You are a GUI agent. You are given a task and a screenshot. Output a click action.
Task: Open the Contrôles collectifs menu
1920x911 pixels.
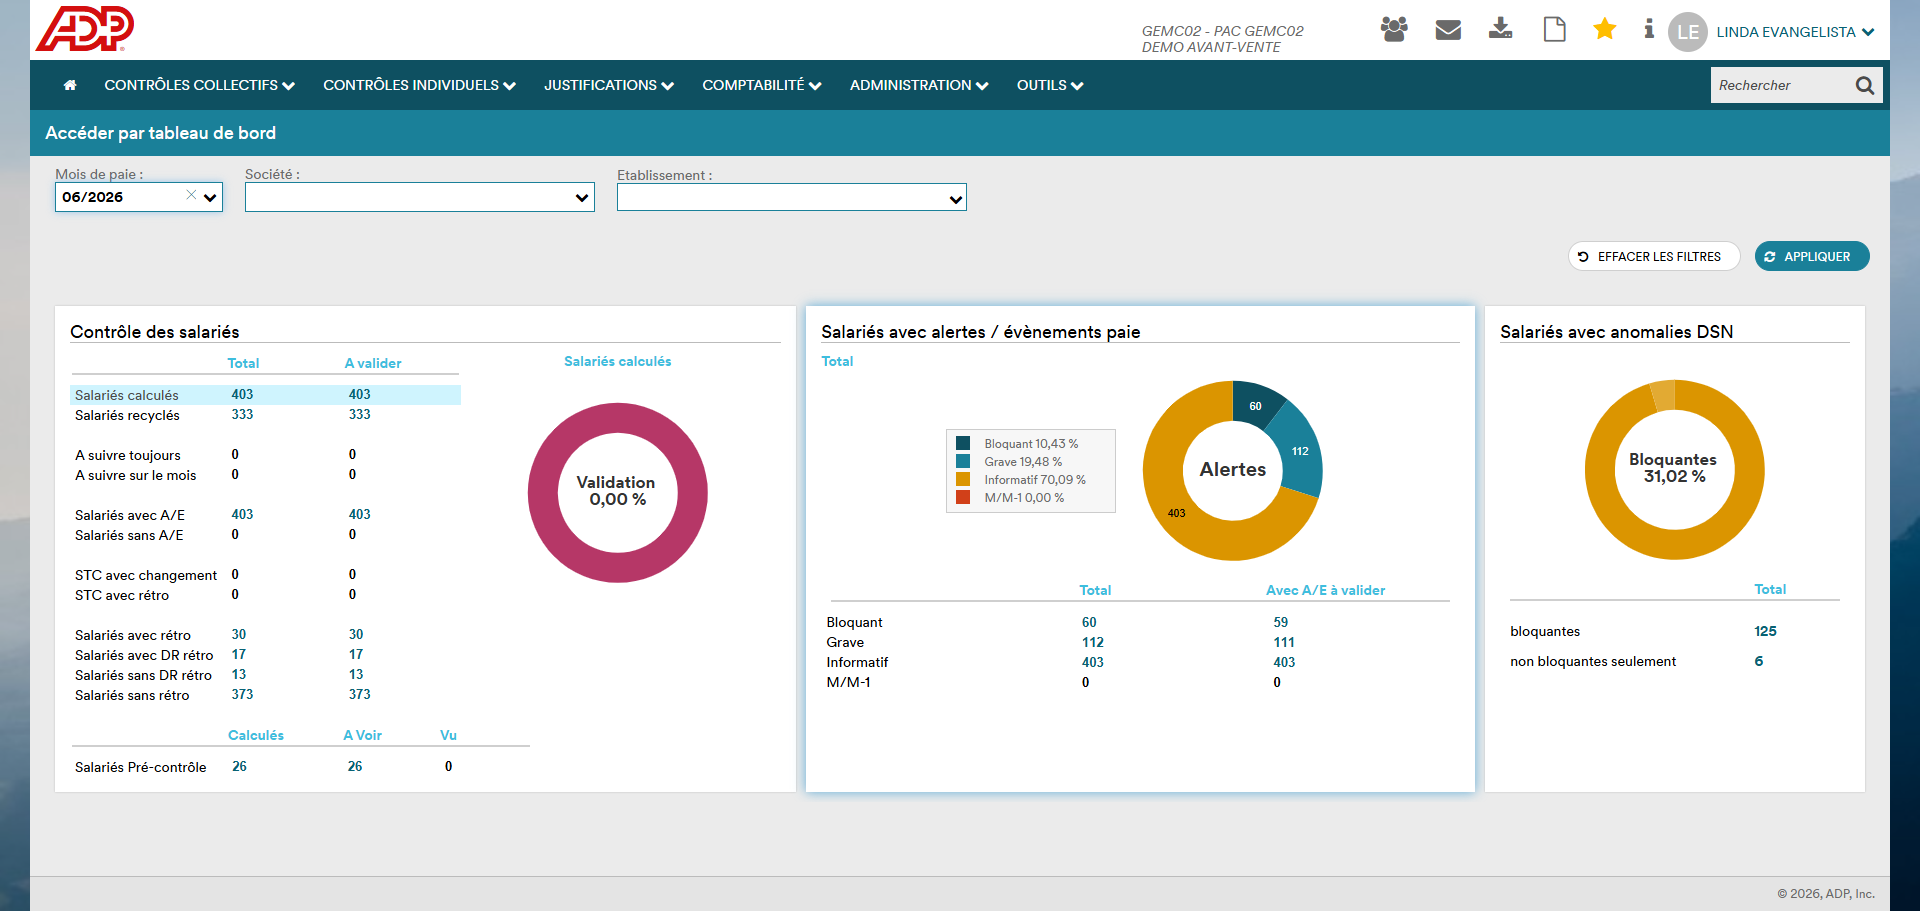coord(200,85)
